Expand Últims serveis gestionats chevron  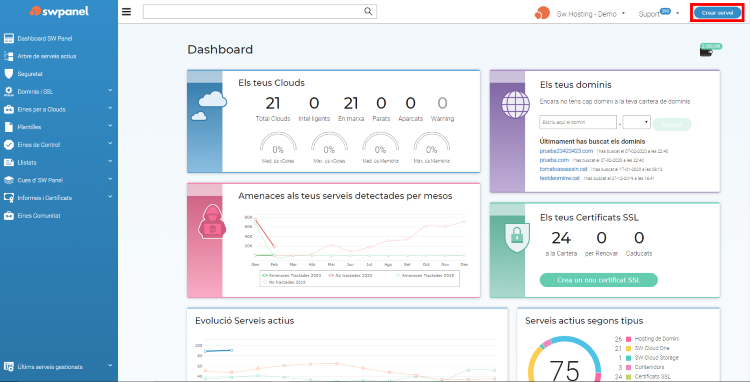[x=110, y=365]
